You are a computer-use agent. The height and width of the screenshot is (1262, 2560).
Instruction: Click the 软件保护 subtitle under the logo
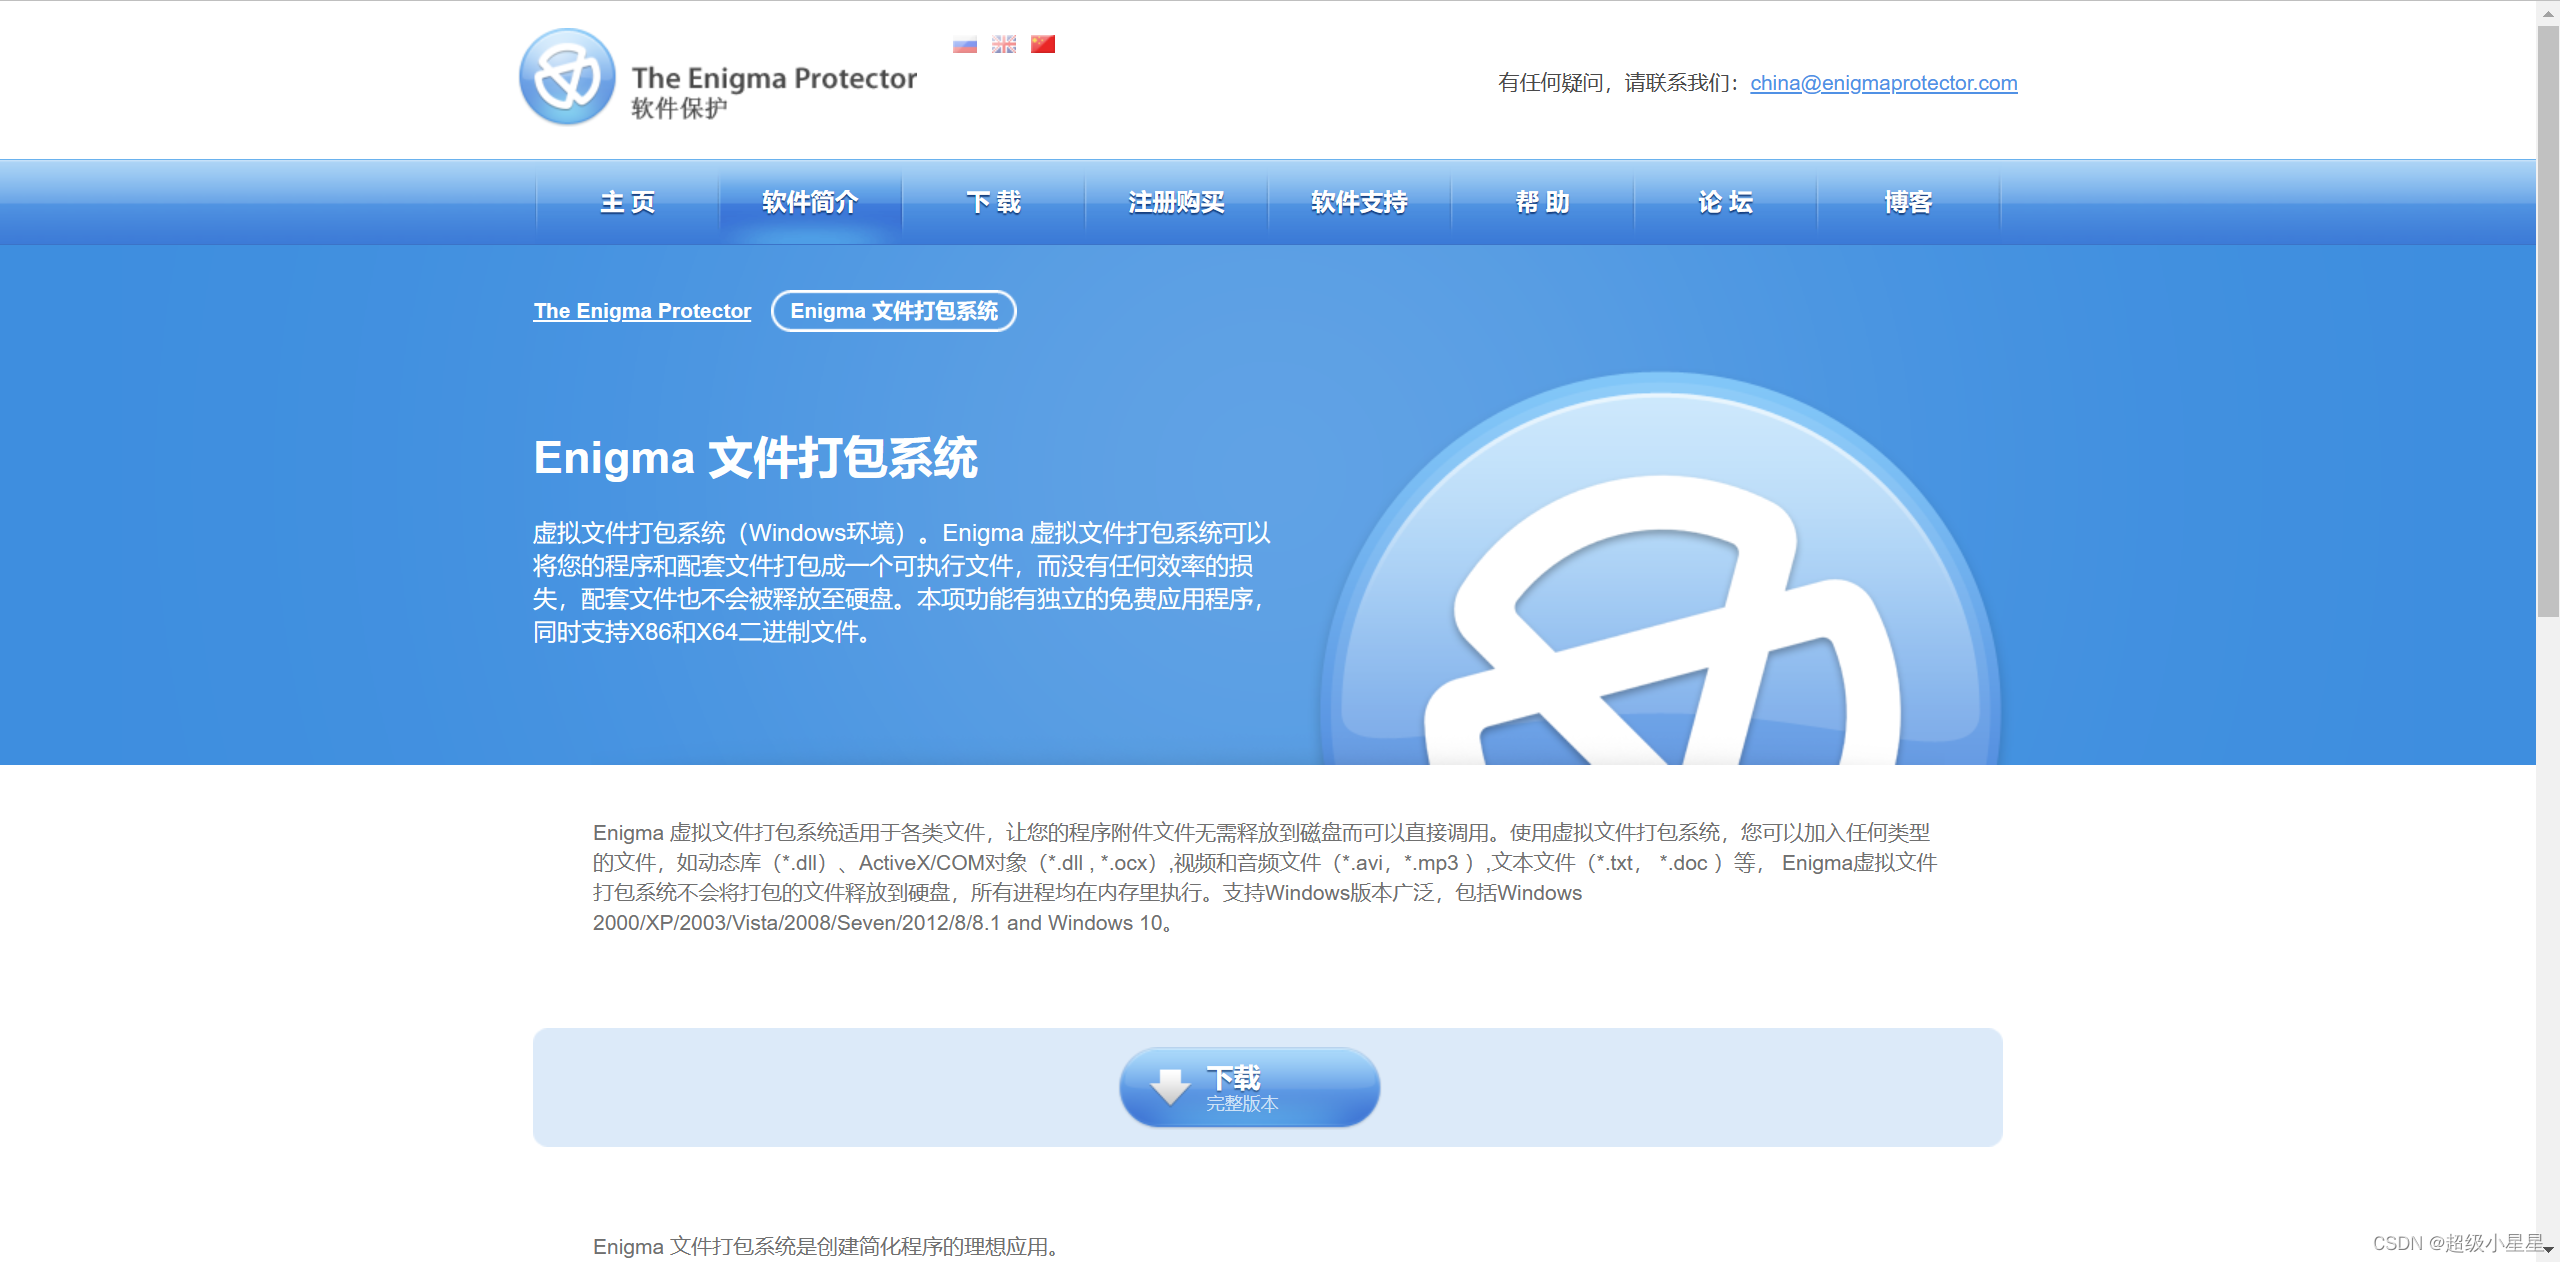(679, 108)
